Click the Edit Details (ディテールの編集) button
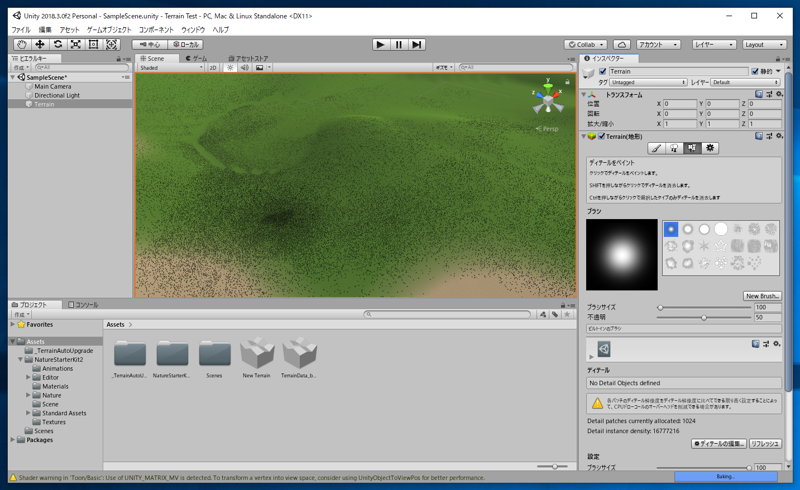Image resolution: width=800 pixels, height=490 pixels. [x=719, y=444]
